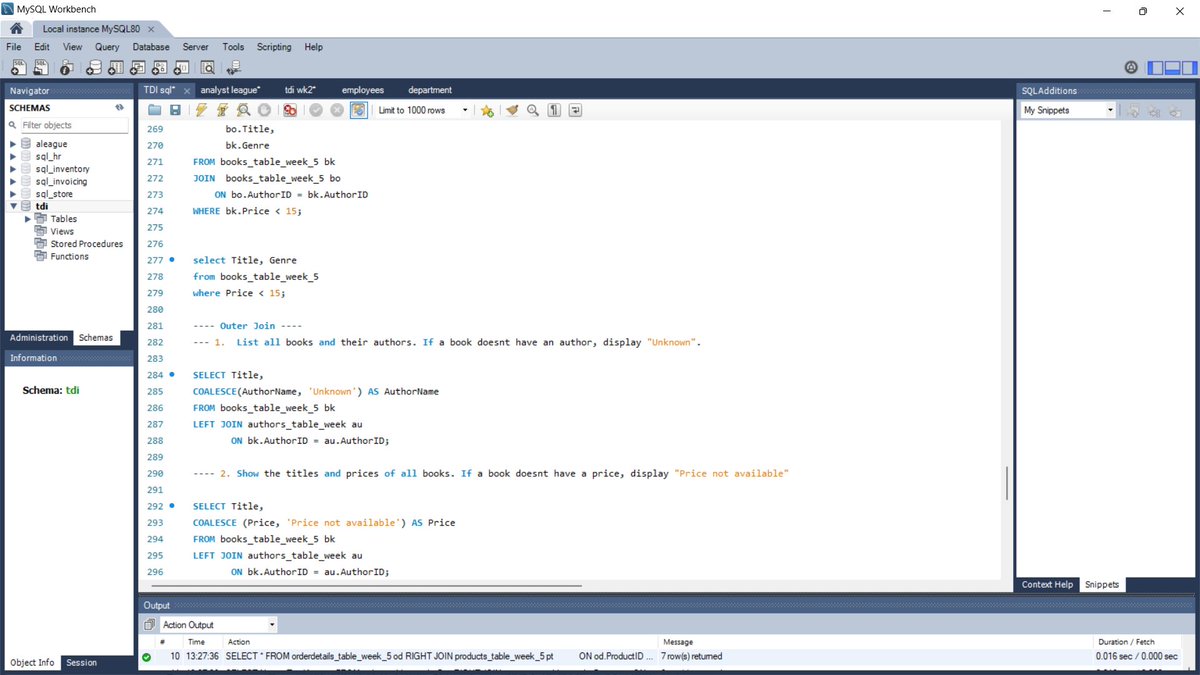Viewport: 1200px width, 675px height.
Task: Open a script file in this editor
Action: (155, 110)
